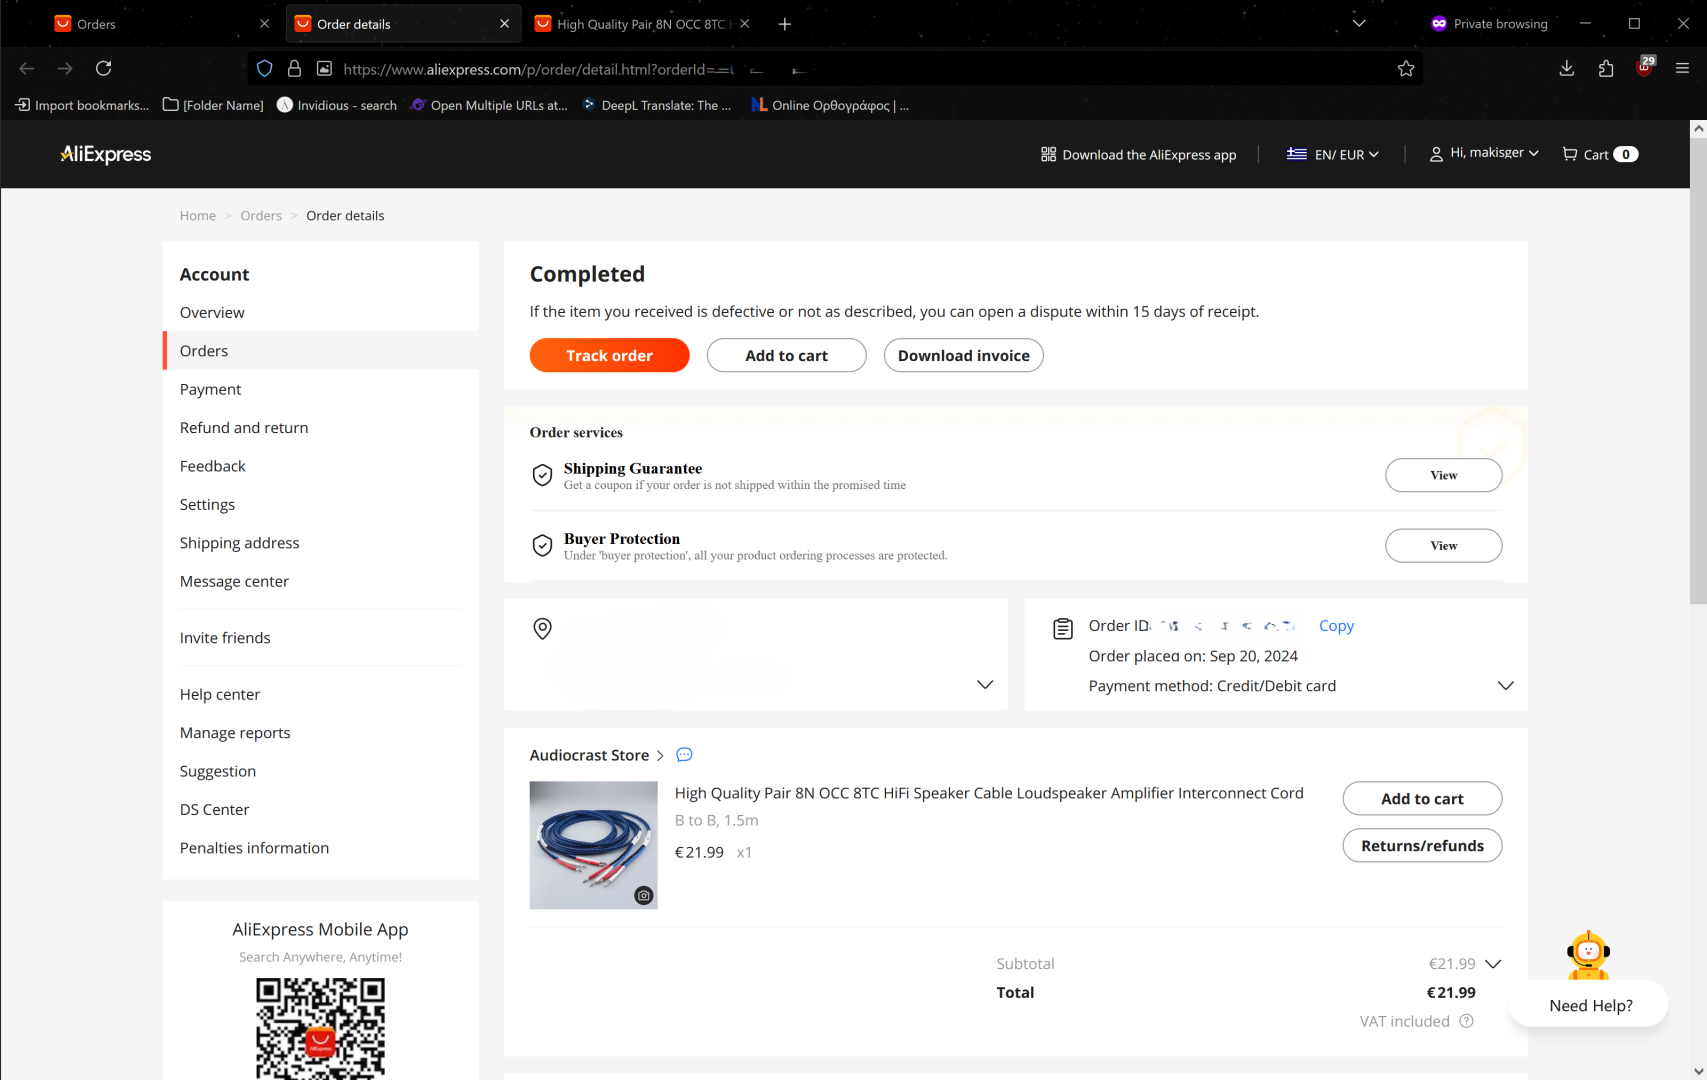Close the Order details tab

pyautogui.click(x=504, y=24)
